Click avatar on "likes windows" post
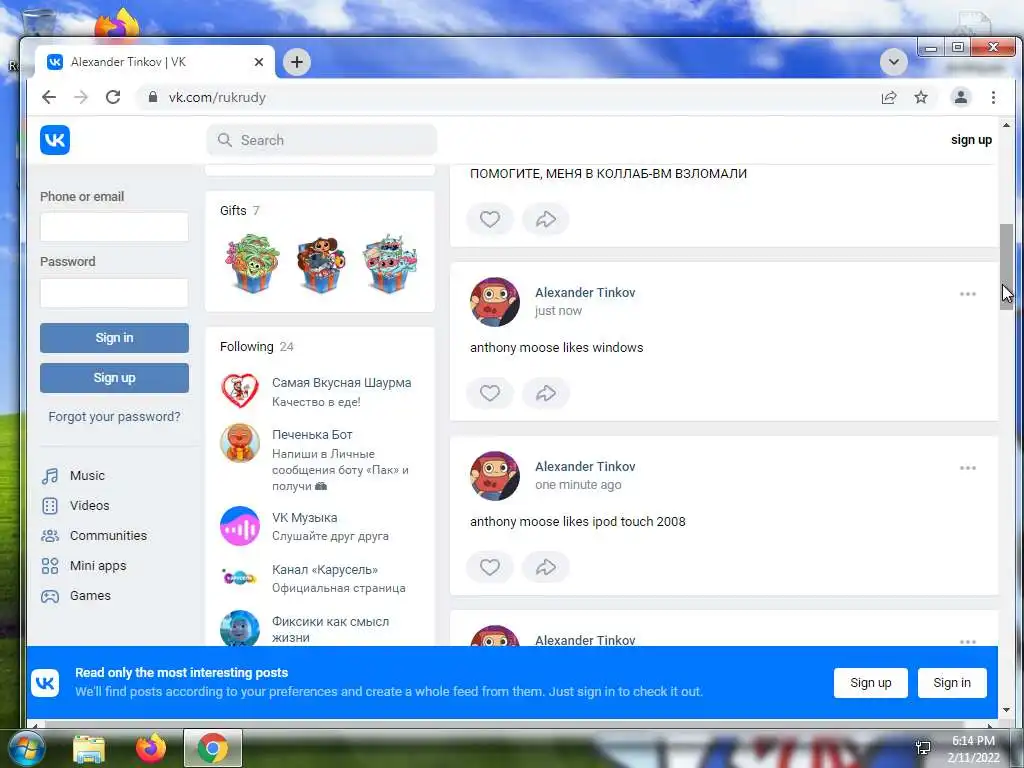Screen dimensions: 1024x768 pyautogui.click(x=495, y=302)
